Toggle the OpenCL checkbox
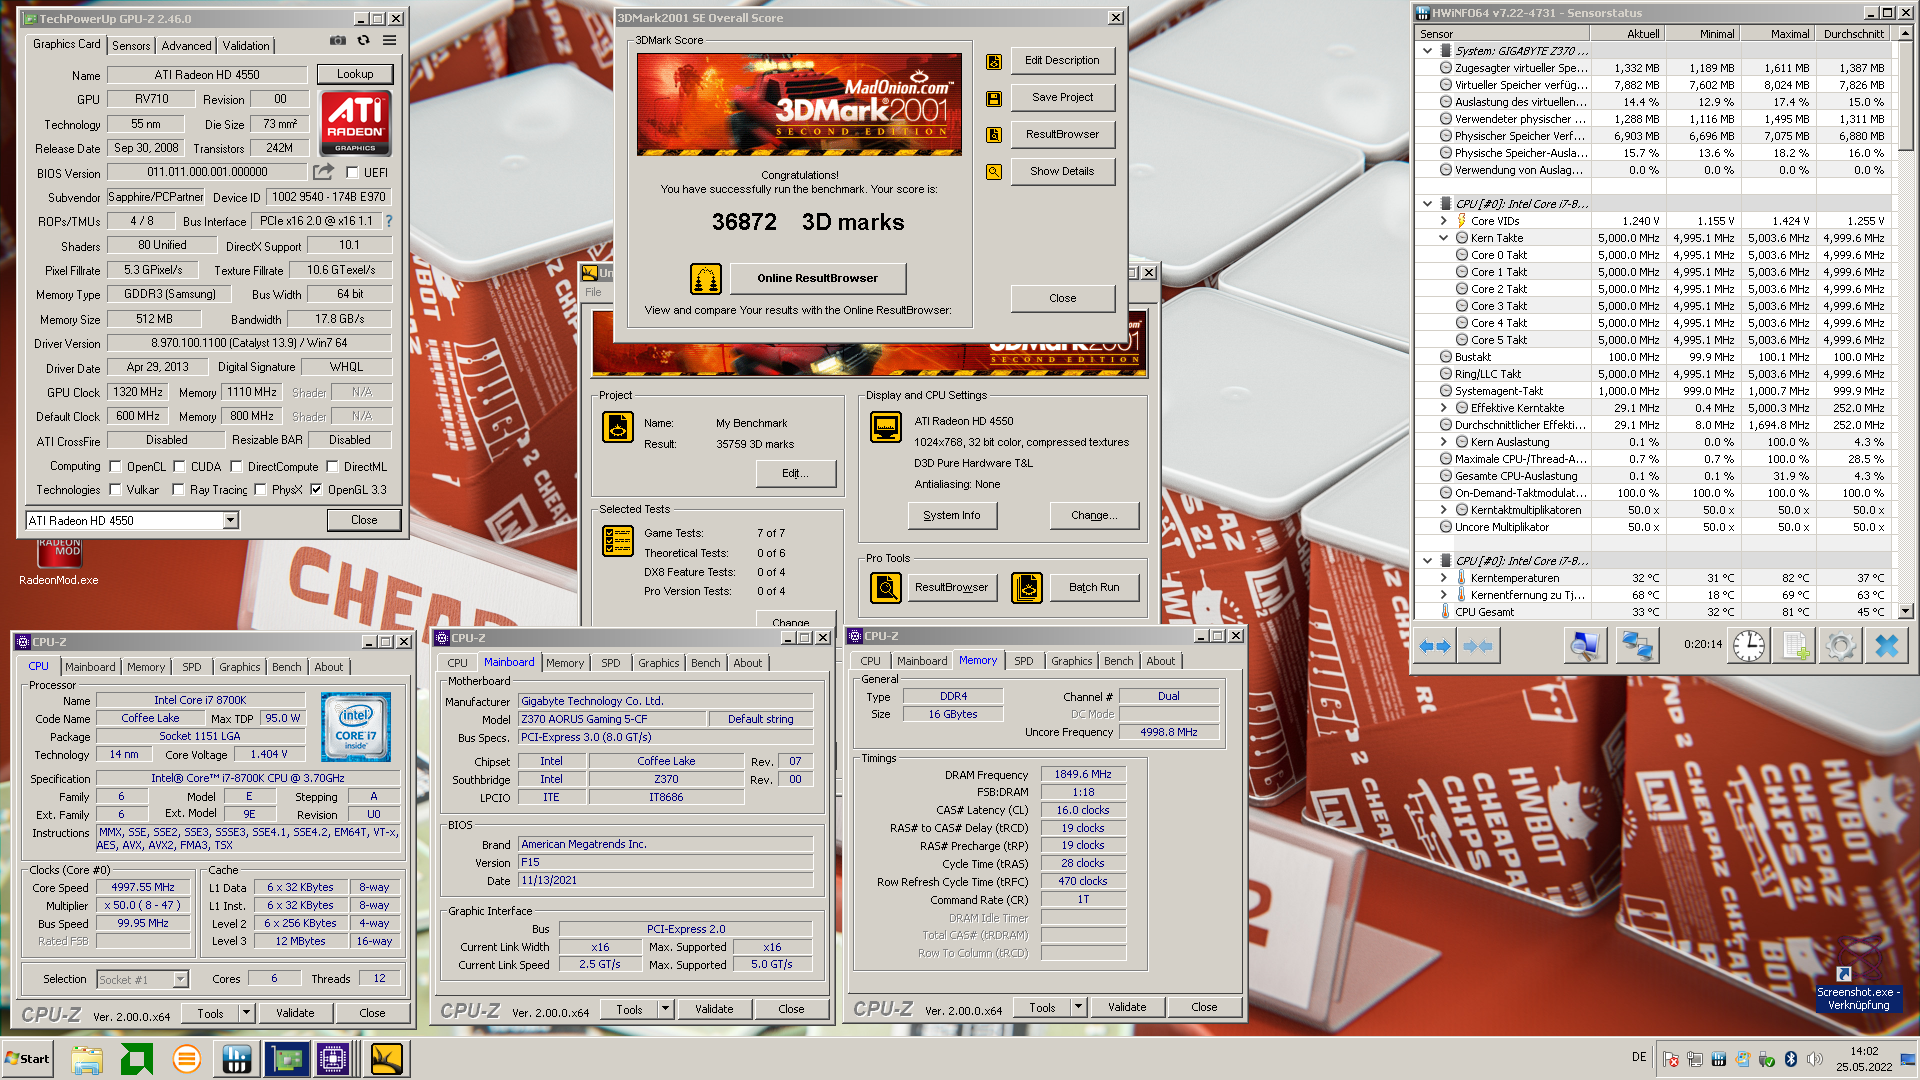 (x=115, y=467)
